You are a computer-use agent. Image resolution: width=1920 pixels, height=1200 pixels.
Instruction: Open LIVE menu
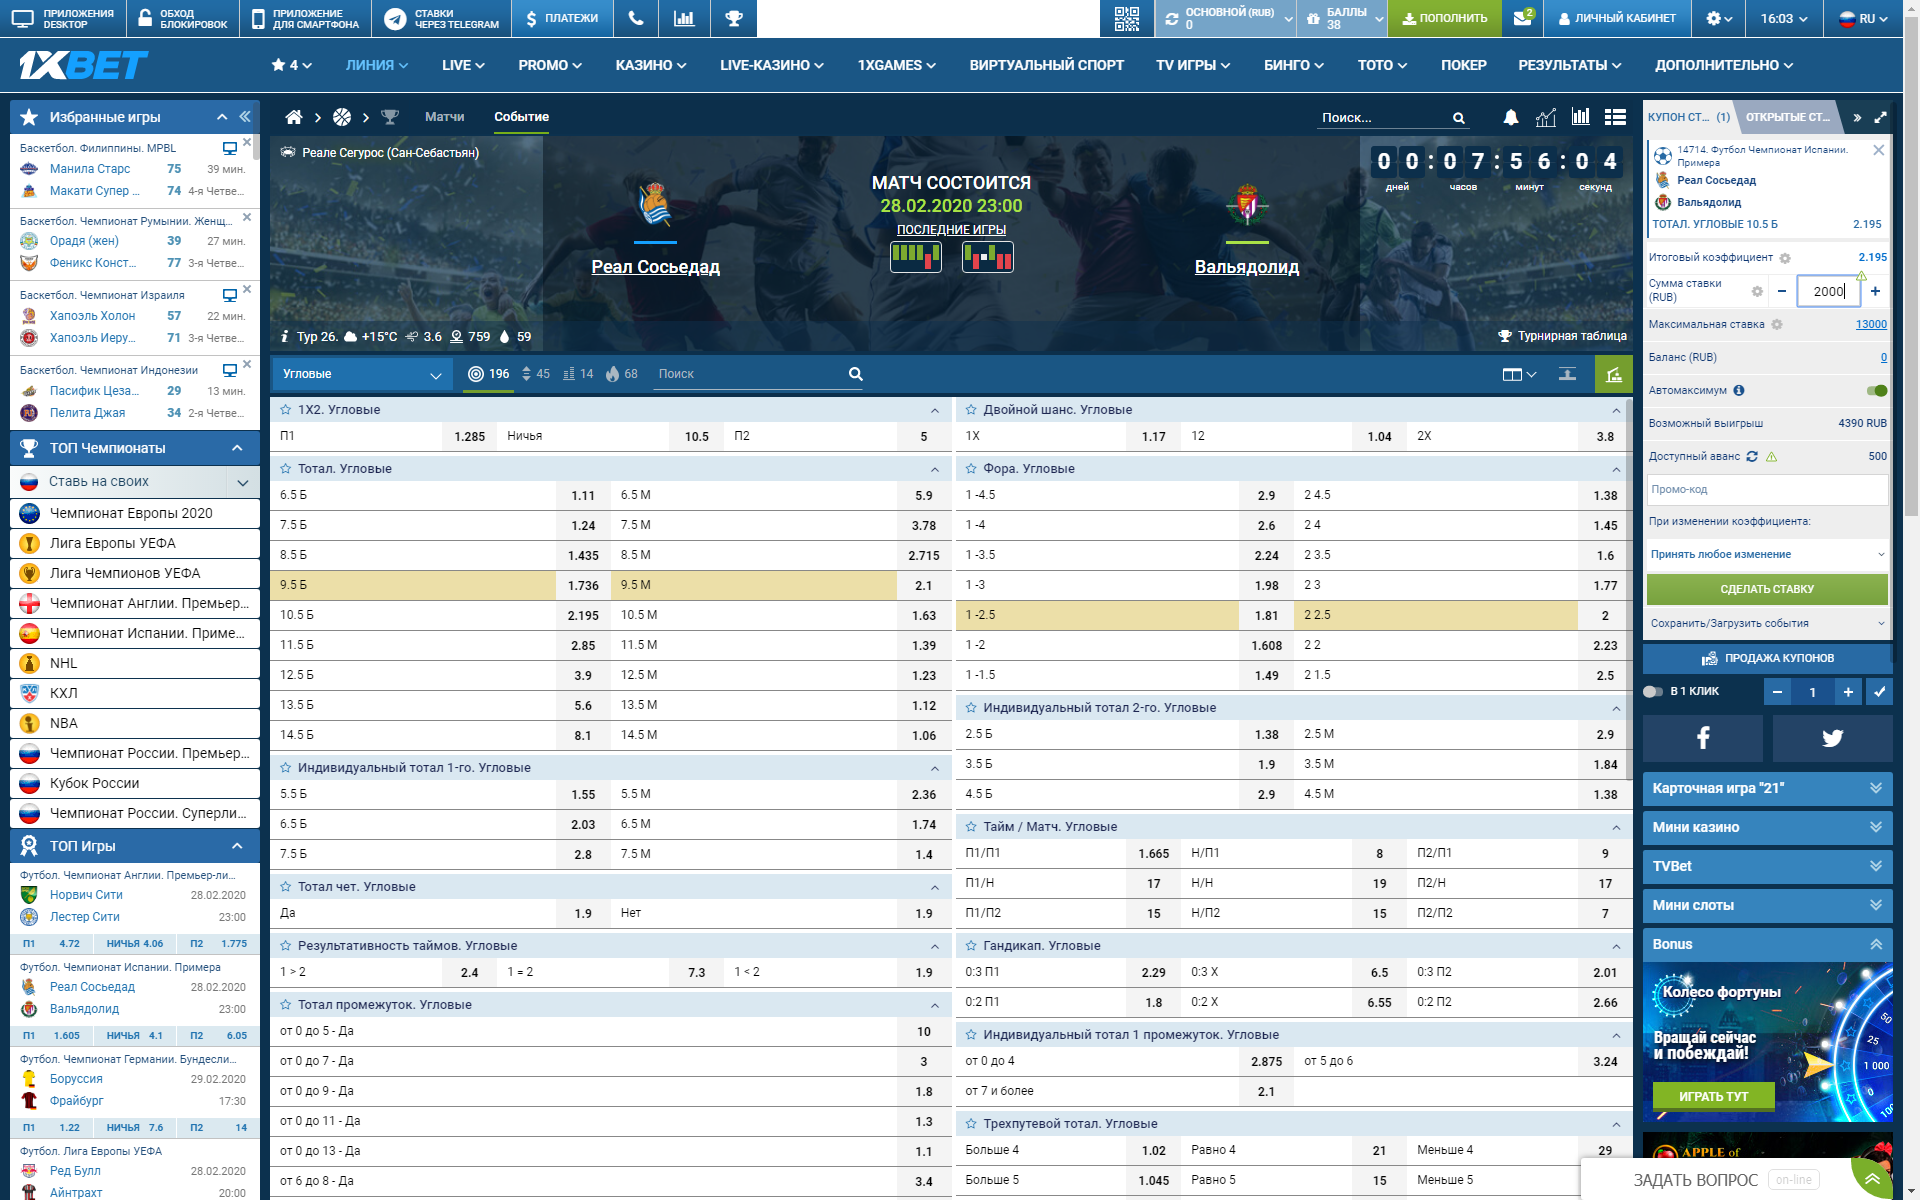pos(463,65)
